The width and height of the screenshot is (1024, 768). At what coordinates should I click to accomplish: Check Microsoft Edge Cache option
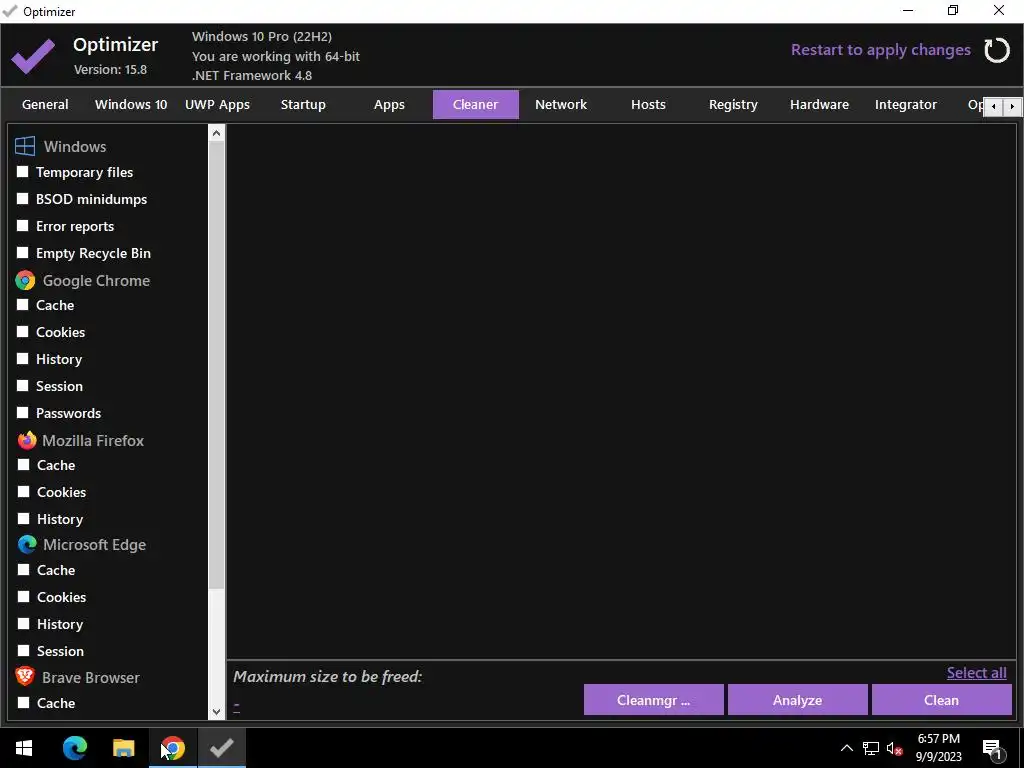click(24, 570)
